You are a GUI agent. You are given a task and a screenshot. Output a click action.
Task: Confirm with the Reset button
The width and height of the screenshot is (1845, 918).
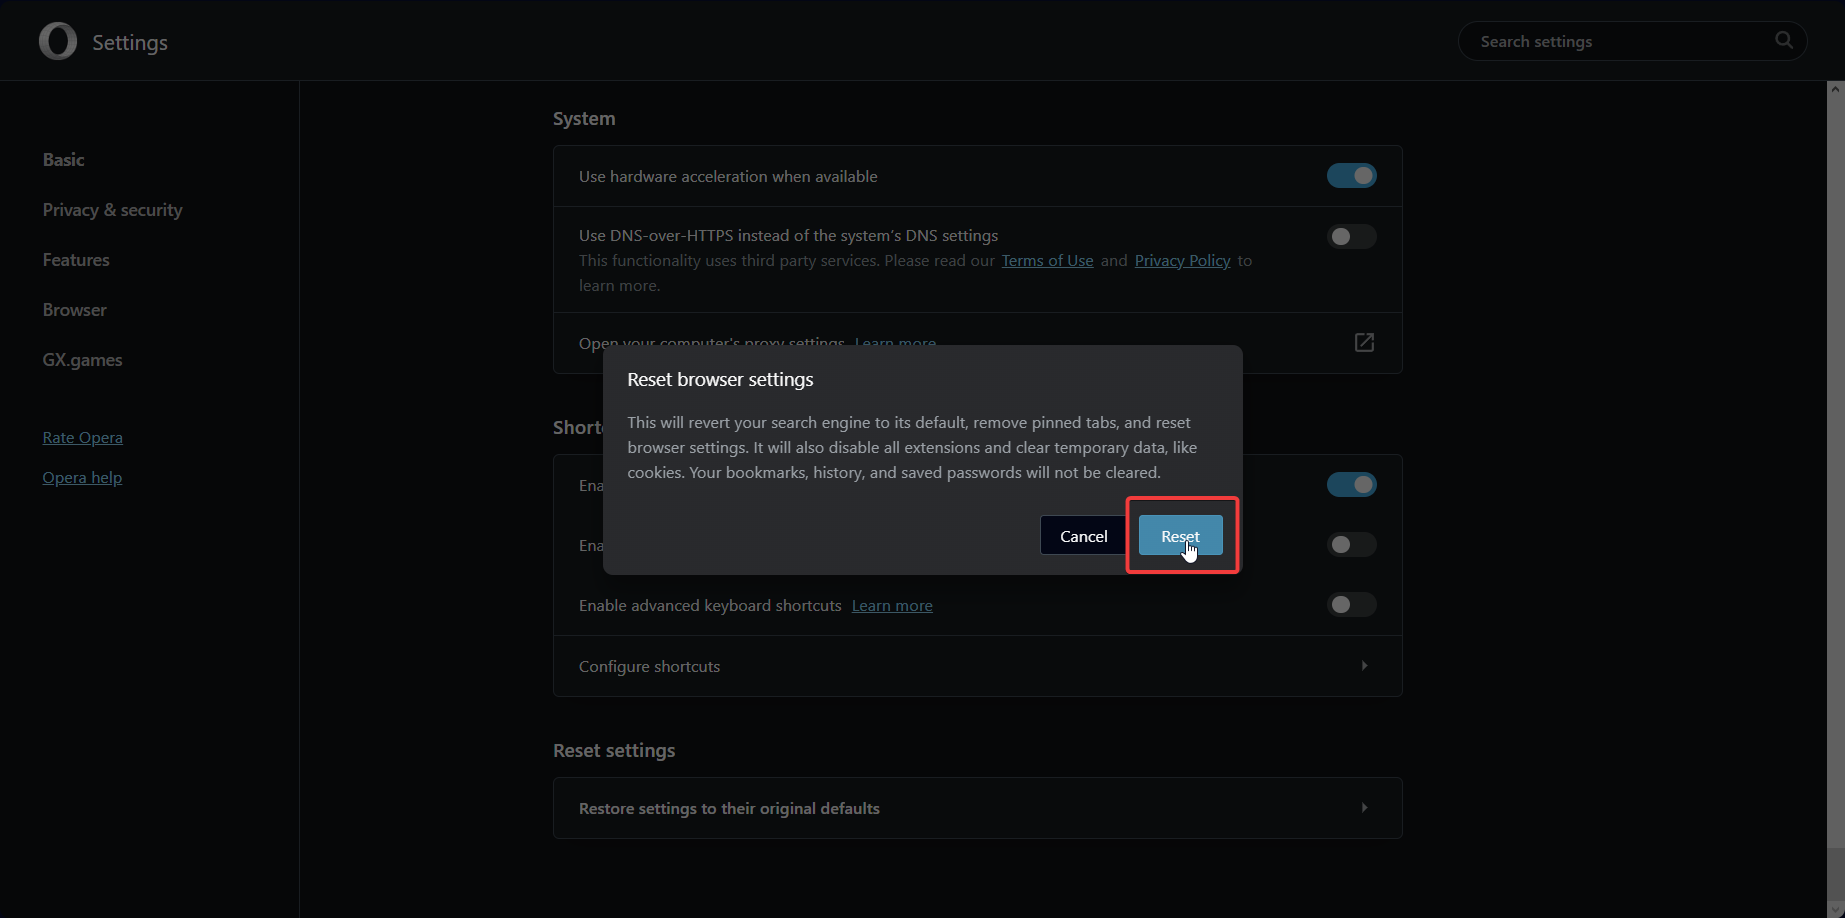tap(1180, 536)
